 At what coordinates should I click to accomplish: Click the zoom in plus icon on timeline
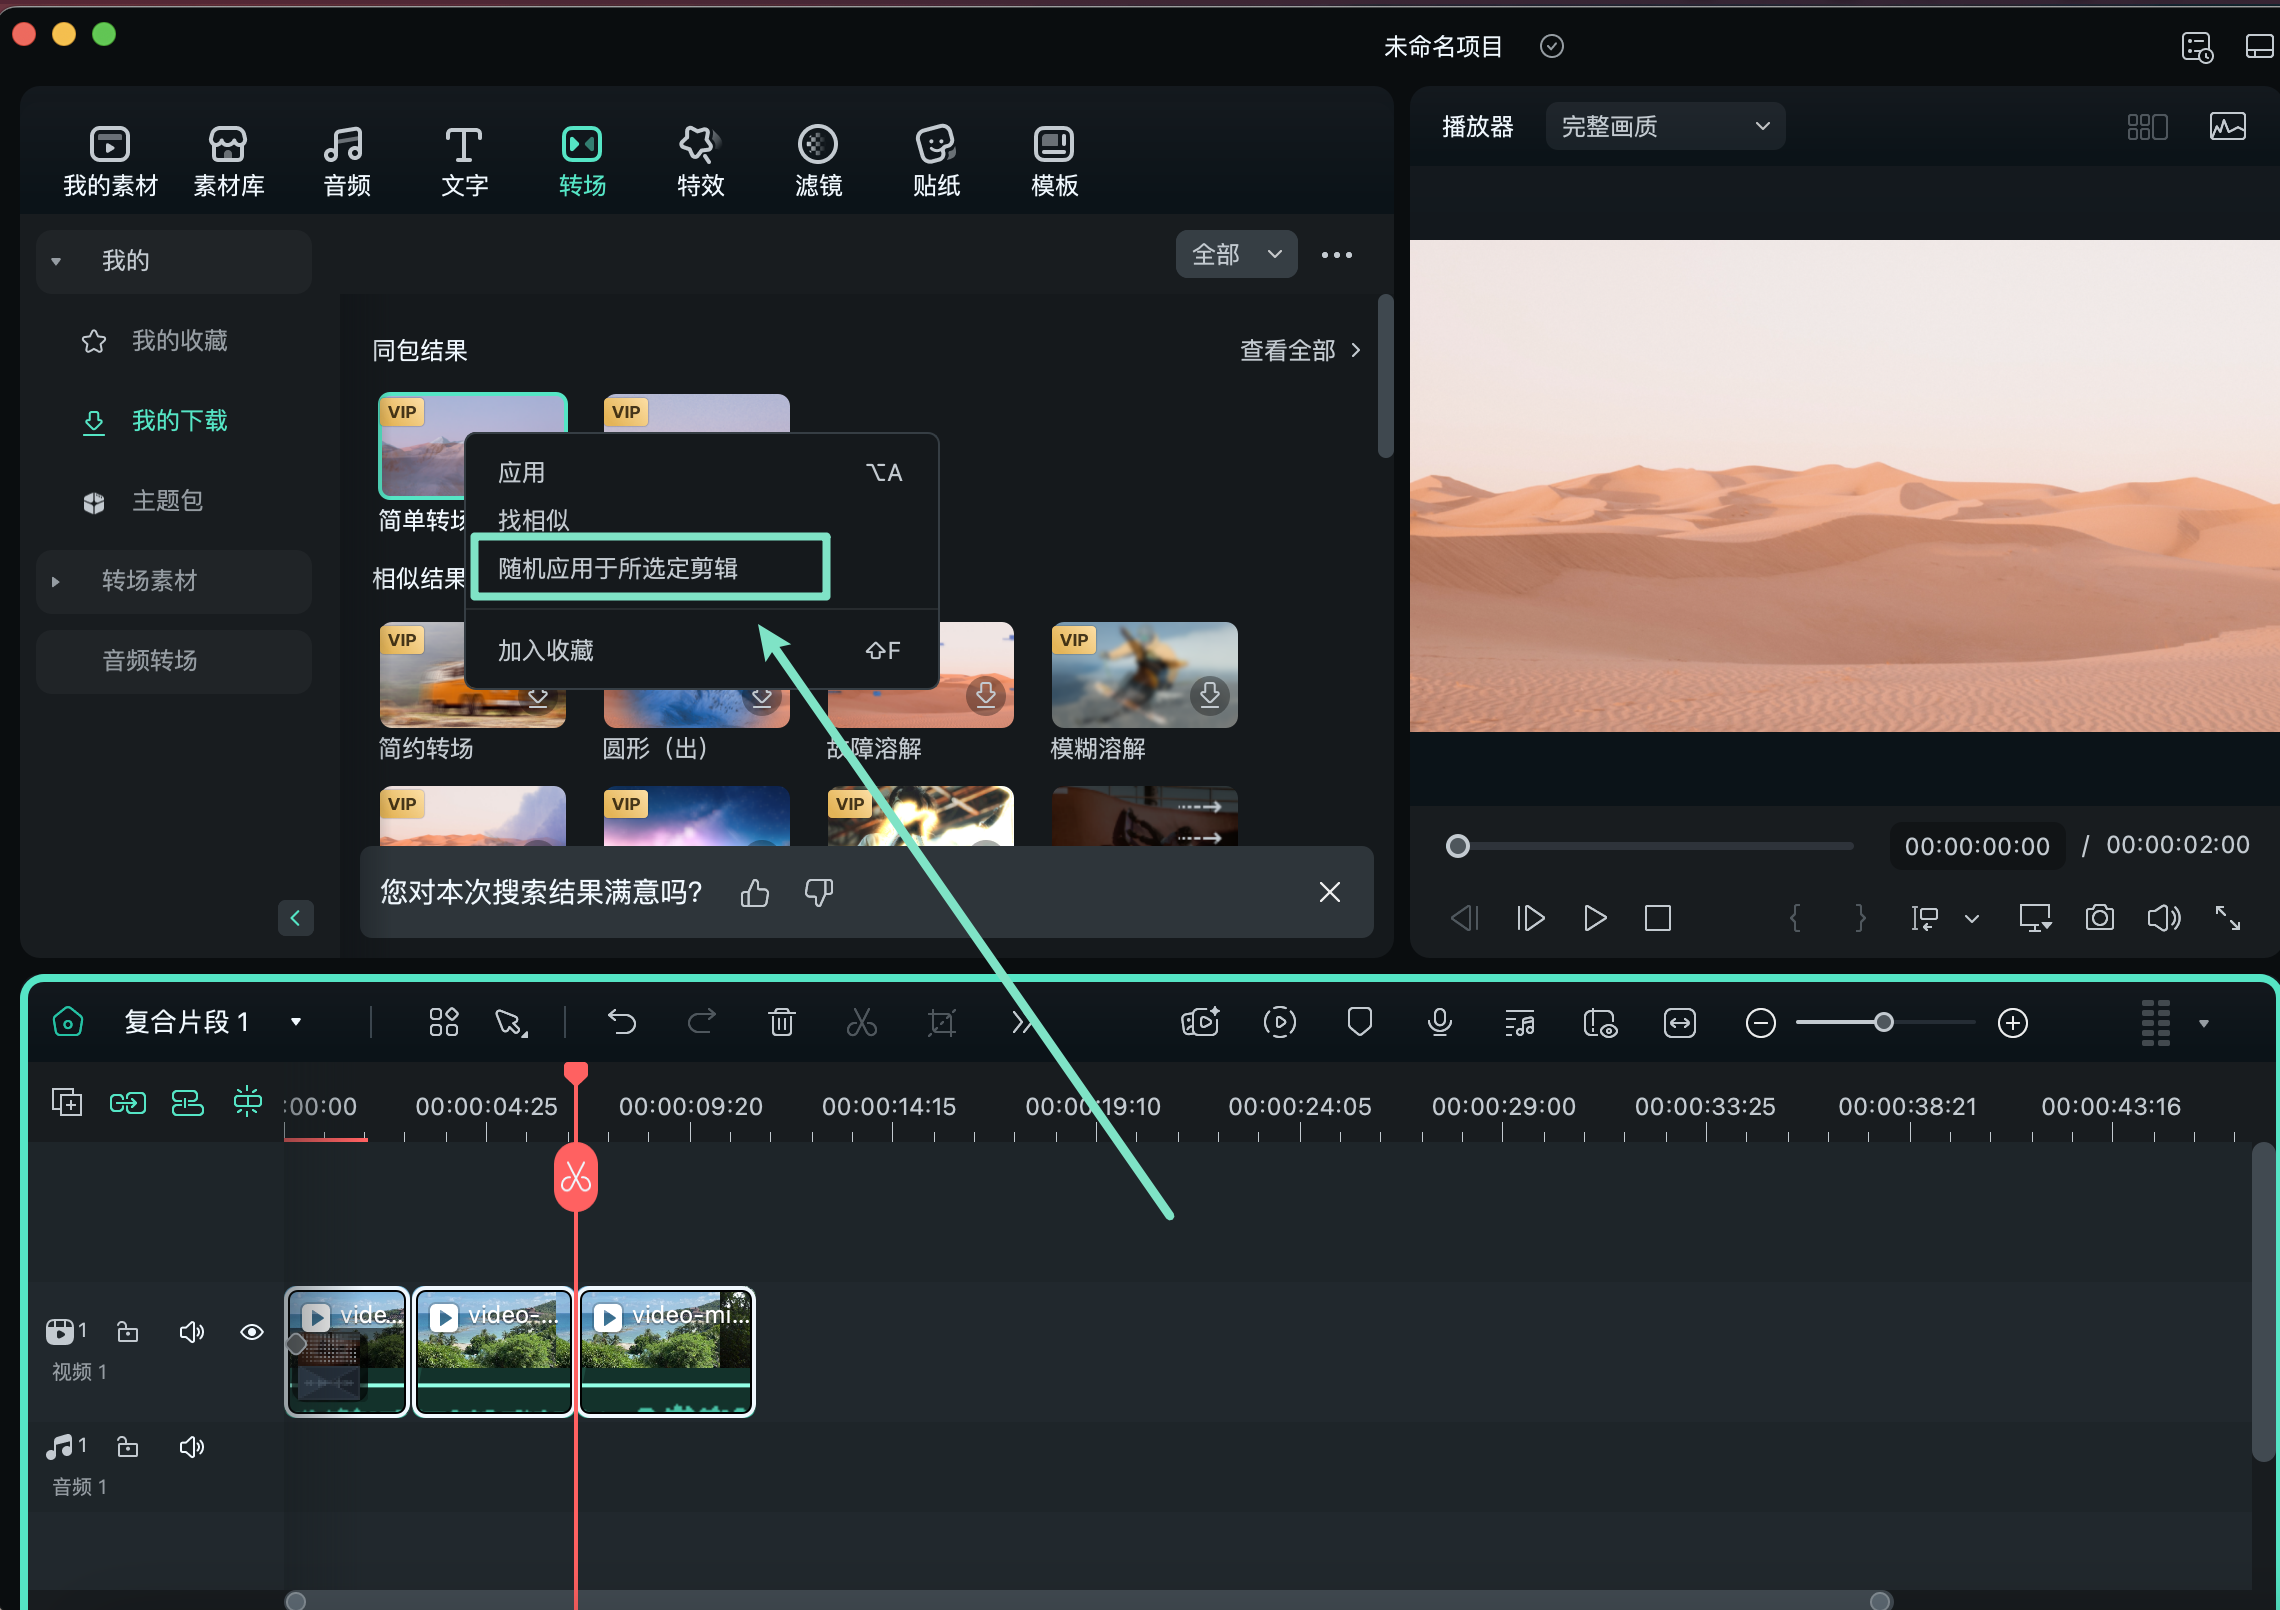2012,1022
